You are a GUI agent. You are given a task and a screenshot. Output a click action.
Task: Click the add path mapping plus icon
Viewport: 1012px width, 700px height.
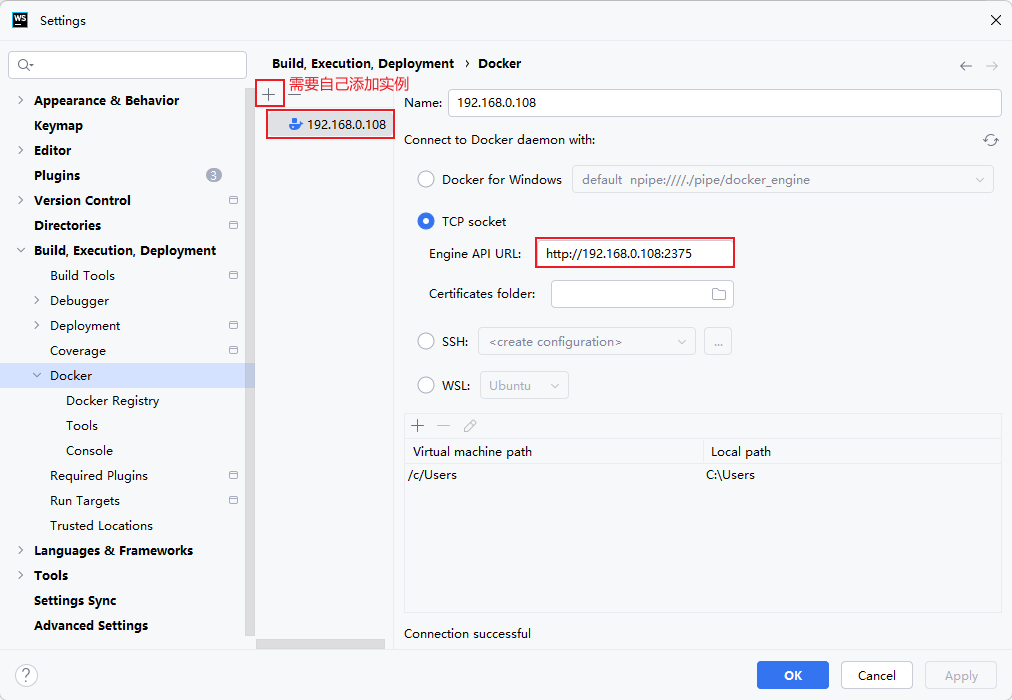click(418, 426)
